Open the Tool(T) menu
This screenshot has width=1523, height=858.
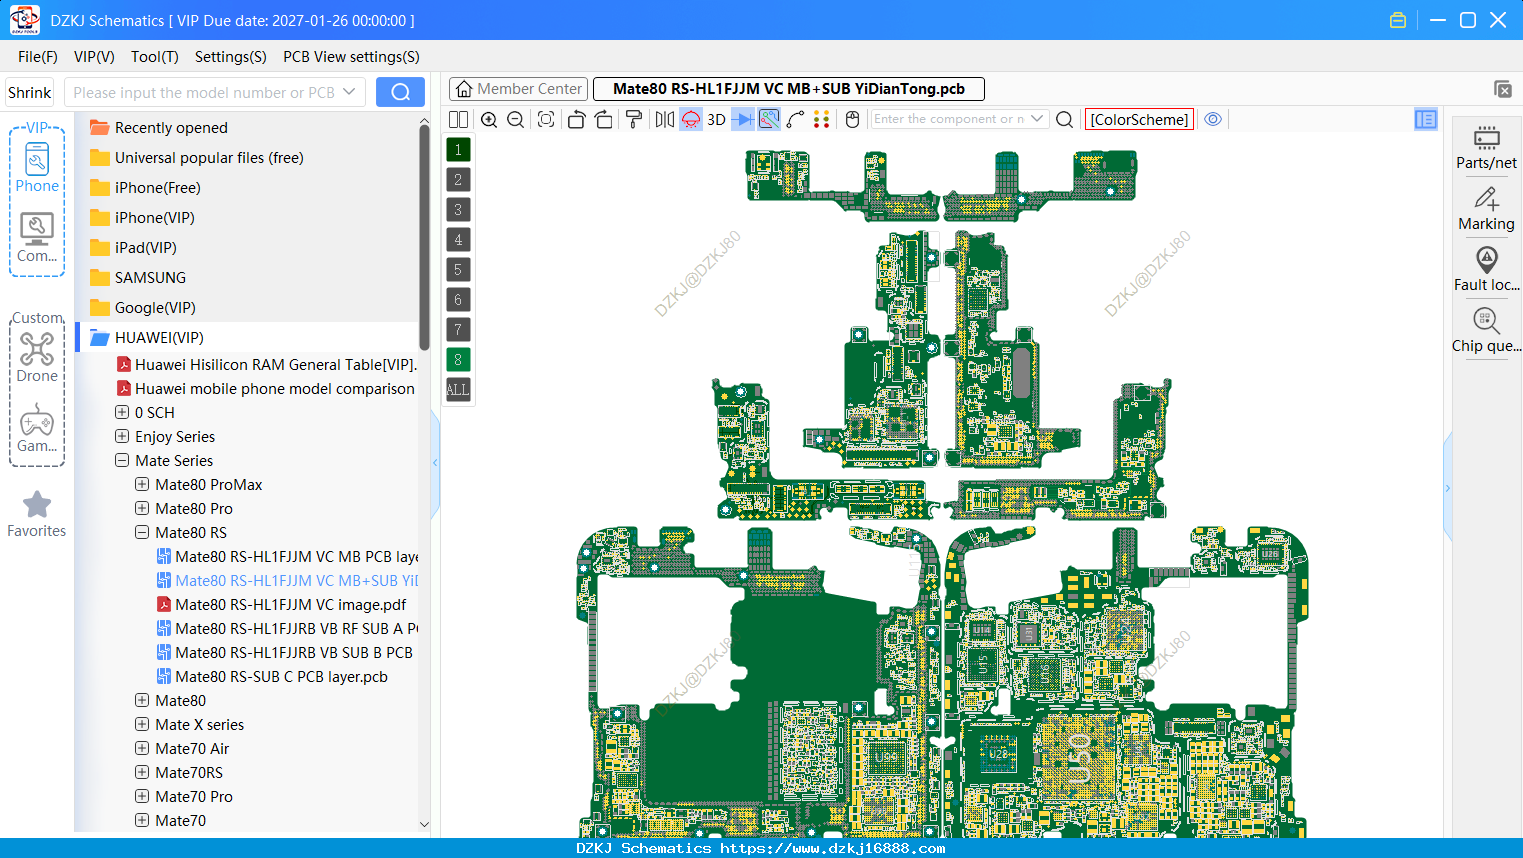click(155, 57)
